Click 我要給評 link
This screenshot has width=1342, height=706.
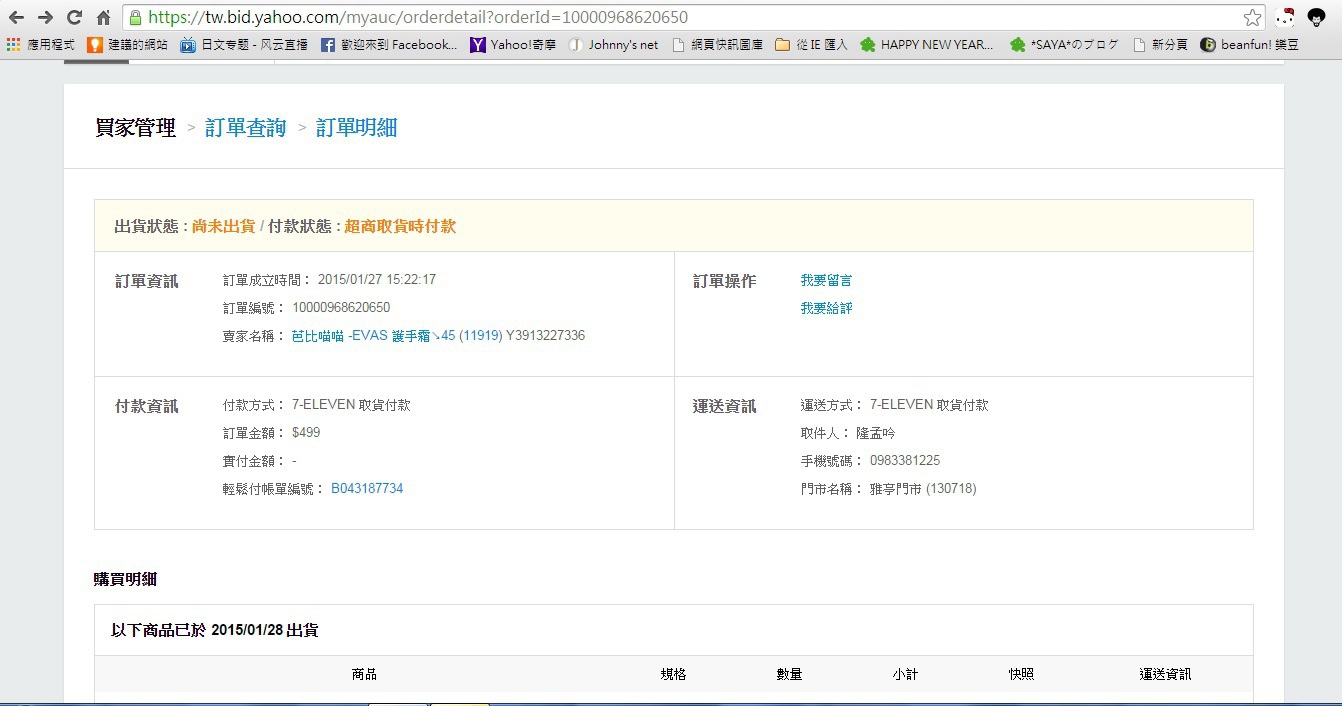click(x=826, y=308)
